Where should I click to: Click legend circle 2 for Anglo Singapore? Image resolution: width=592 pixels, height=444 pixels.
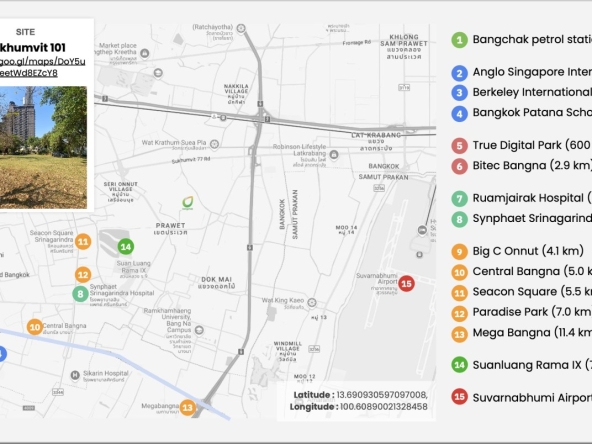point(459,72)
